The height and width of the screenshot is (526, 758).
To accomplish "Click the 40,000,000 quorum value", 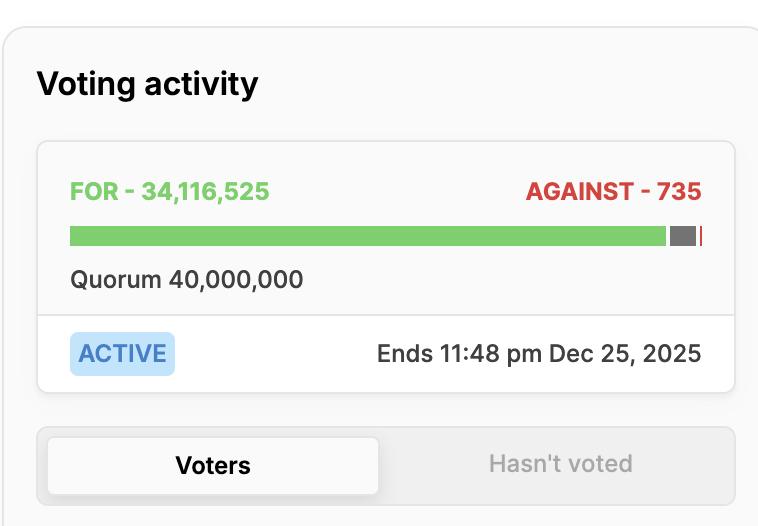I will [x=235, y=279].
